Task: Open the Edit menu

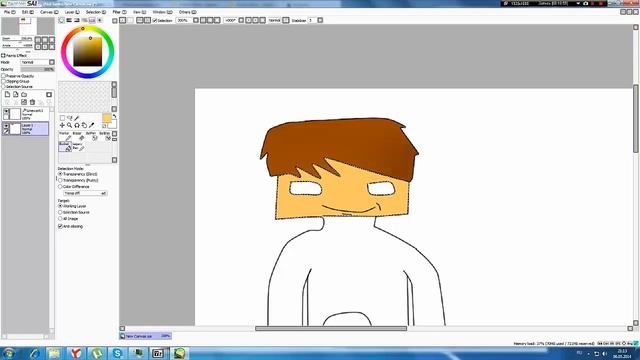Action: click(27, 12)
